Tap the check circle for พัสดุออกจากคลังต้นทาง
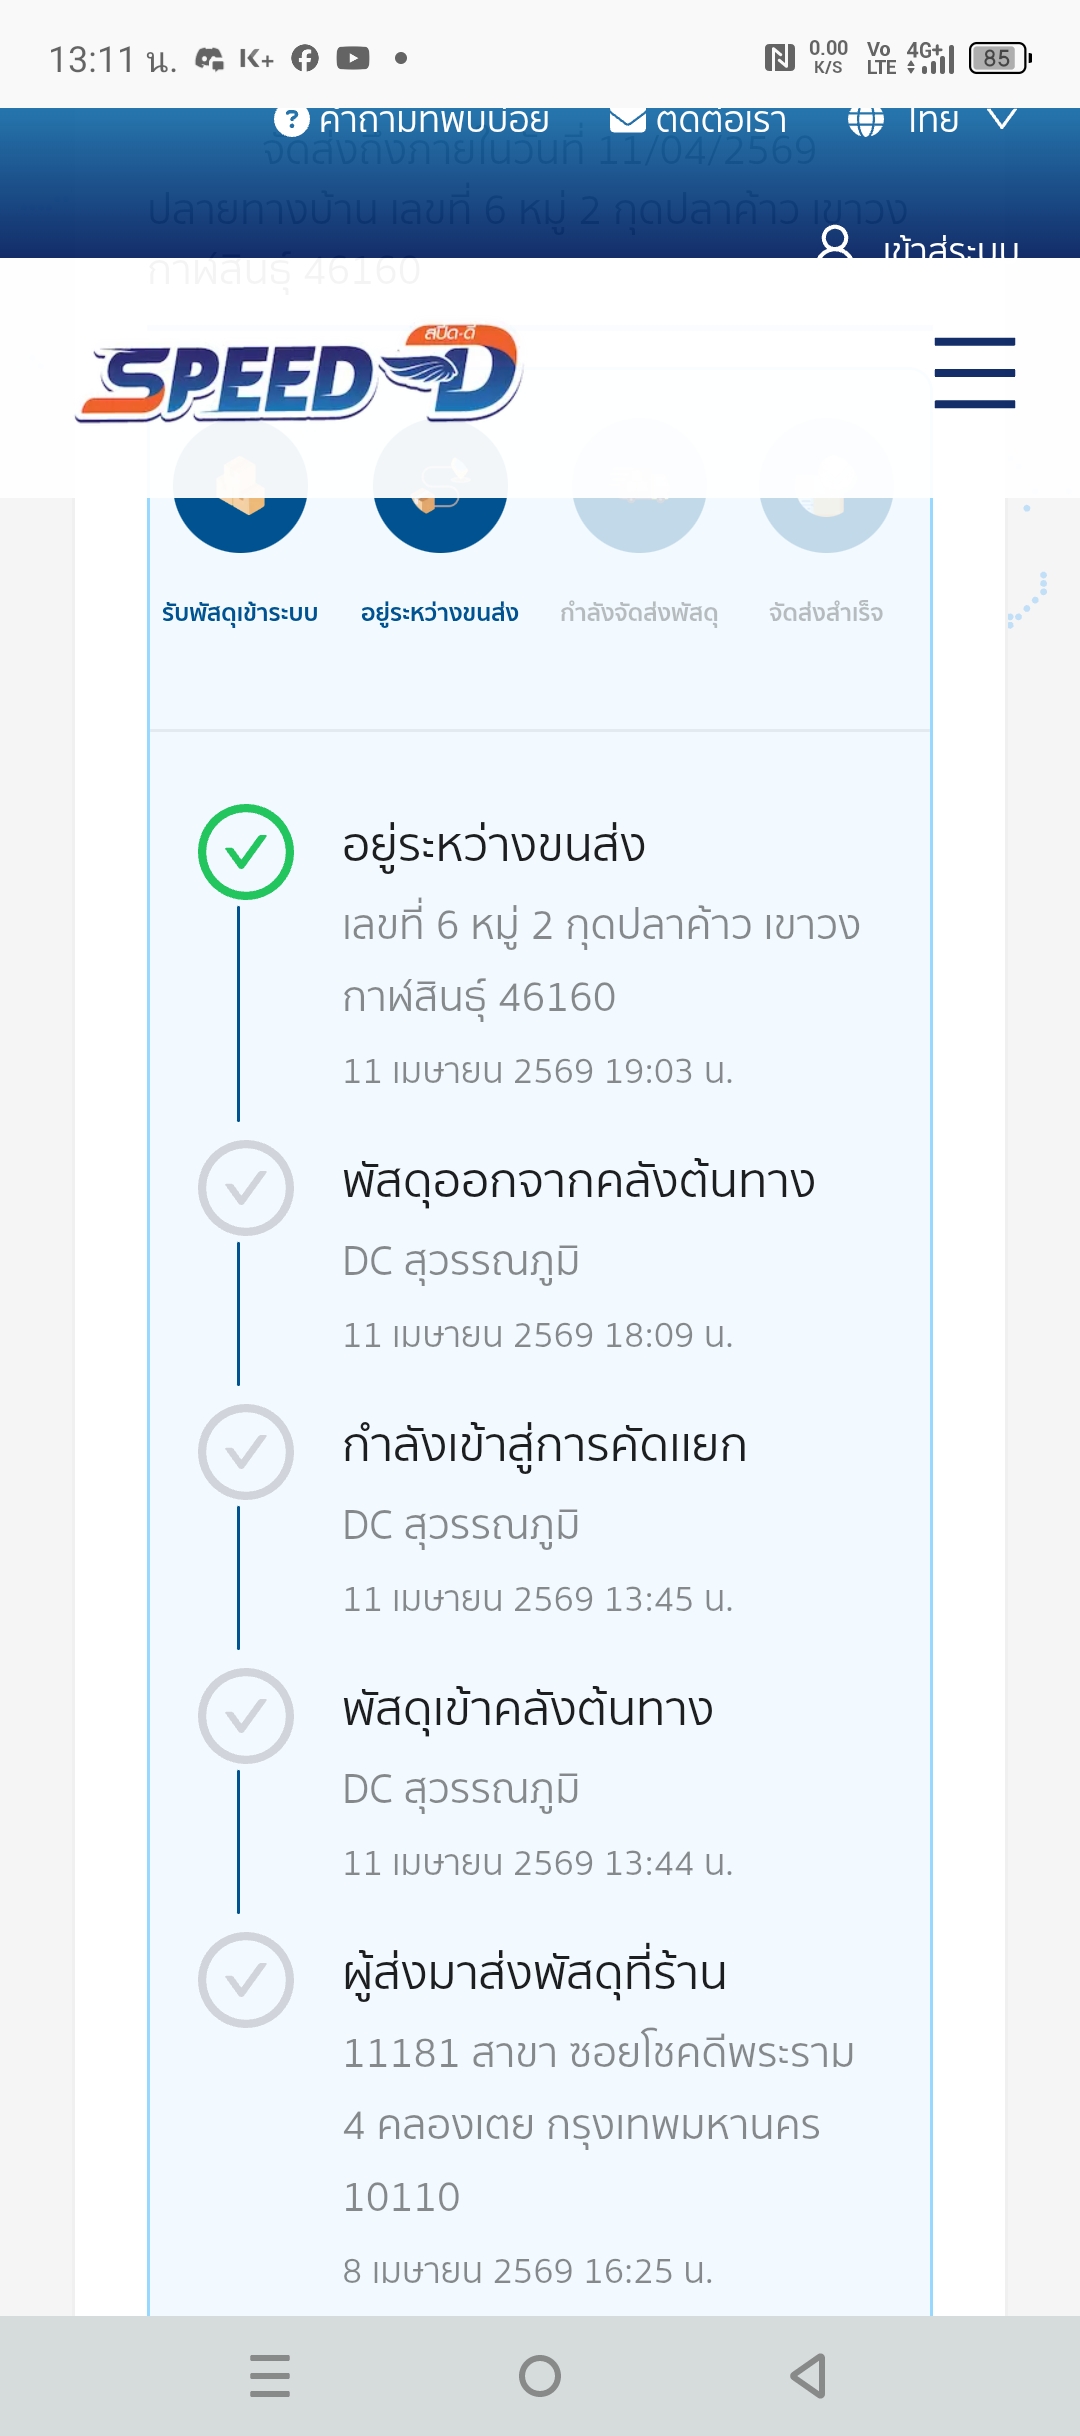The image size is (1080, 2436). coord(245,1188)
